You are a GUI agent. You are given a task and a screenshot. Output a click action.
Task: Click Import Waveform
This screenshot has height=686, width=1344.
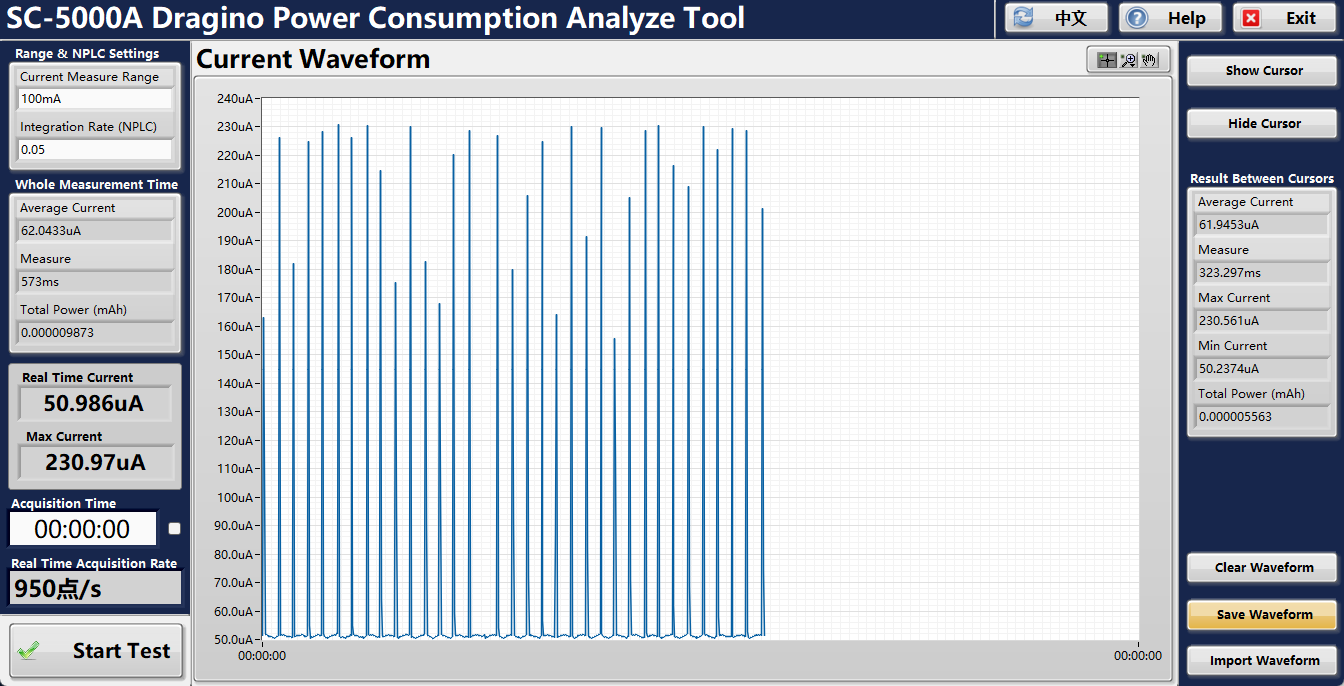pyautogui.click(x=1262, y=661)
